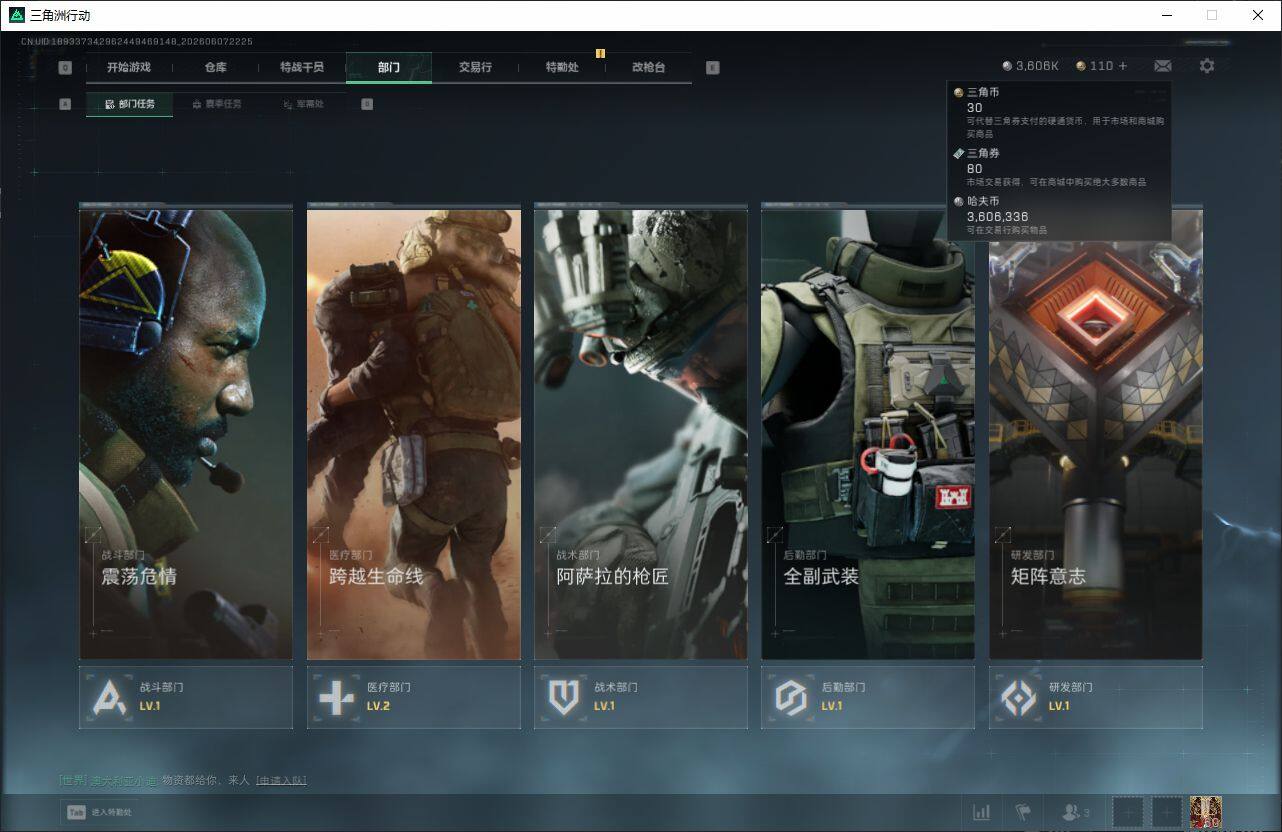The height and width of the screenshot is (832, 1282).
Task: Click the 研发部门 LV.1 button
Action: pos(1096,697)
